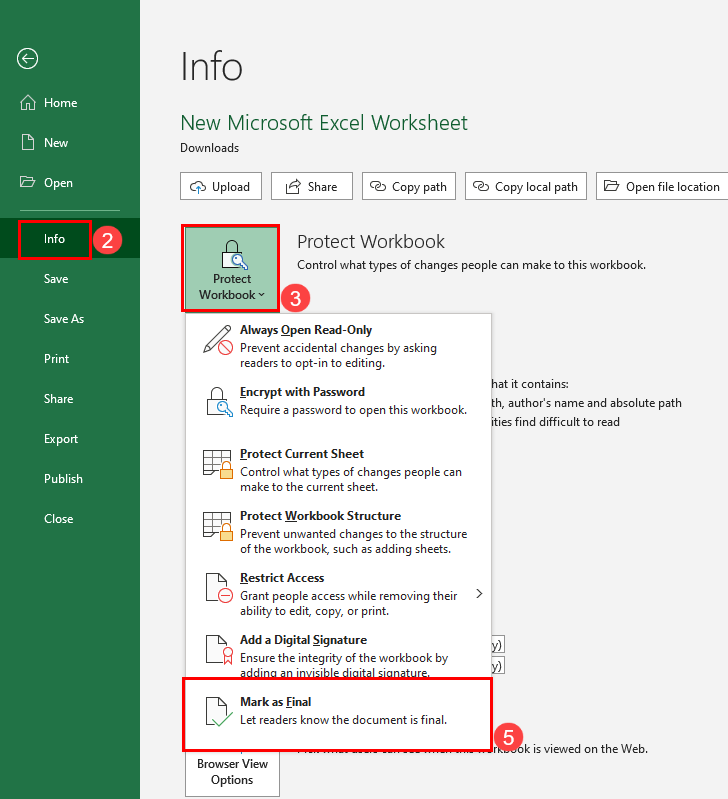The width and height of the screenshot is (728, 799).
Task: Expand the Restrict Access submenu arrow
Action: tap(479, 594)
